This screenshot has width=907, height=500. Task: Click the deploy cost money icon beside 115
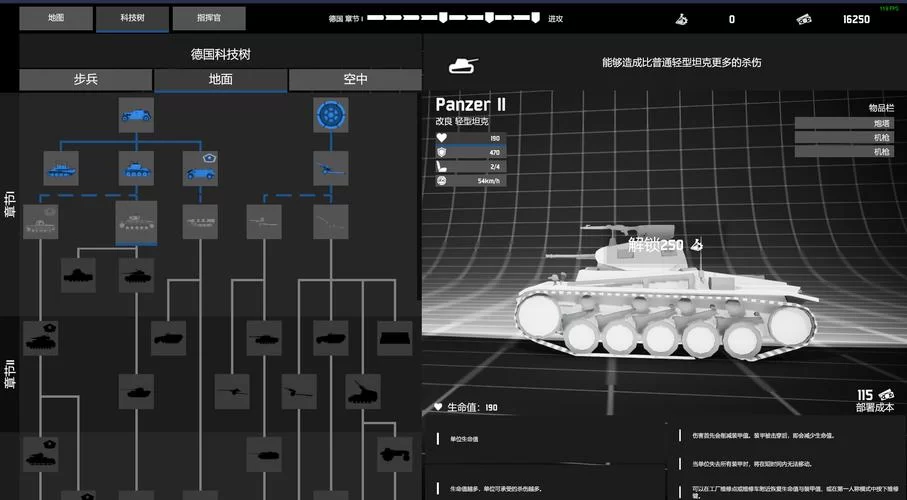click(885, 395)
